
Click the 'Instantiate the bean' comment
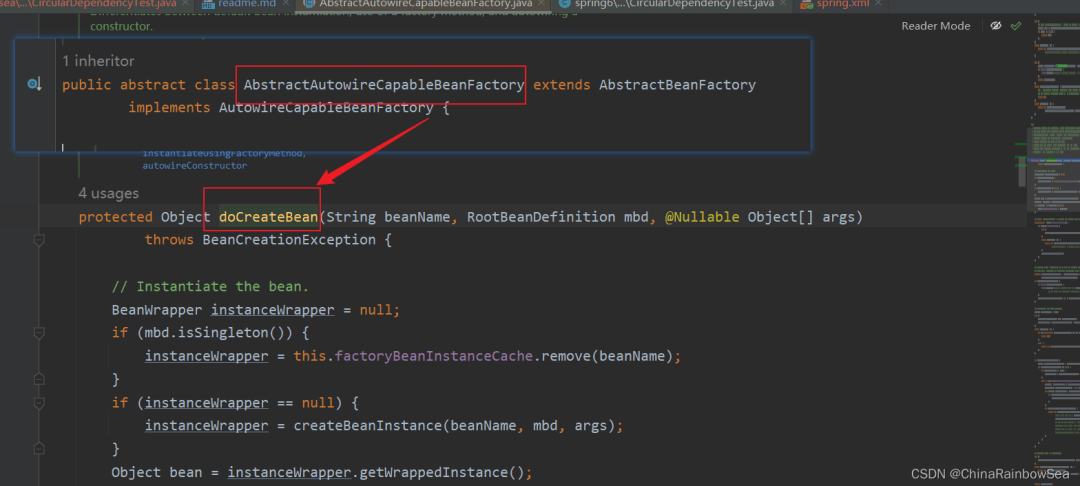tap(210, 286)
